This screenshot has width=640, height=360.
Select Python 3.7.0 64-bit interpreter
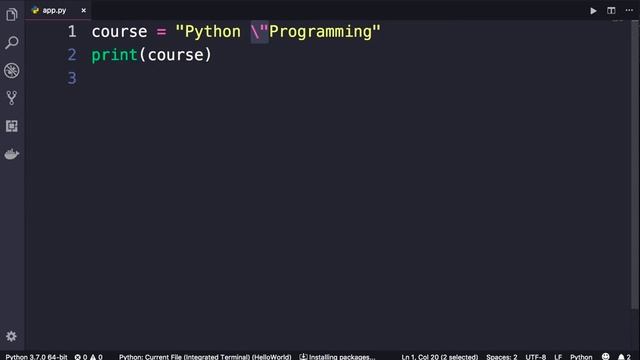36,357
